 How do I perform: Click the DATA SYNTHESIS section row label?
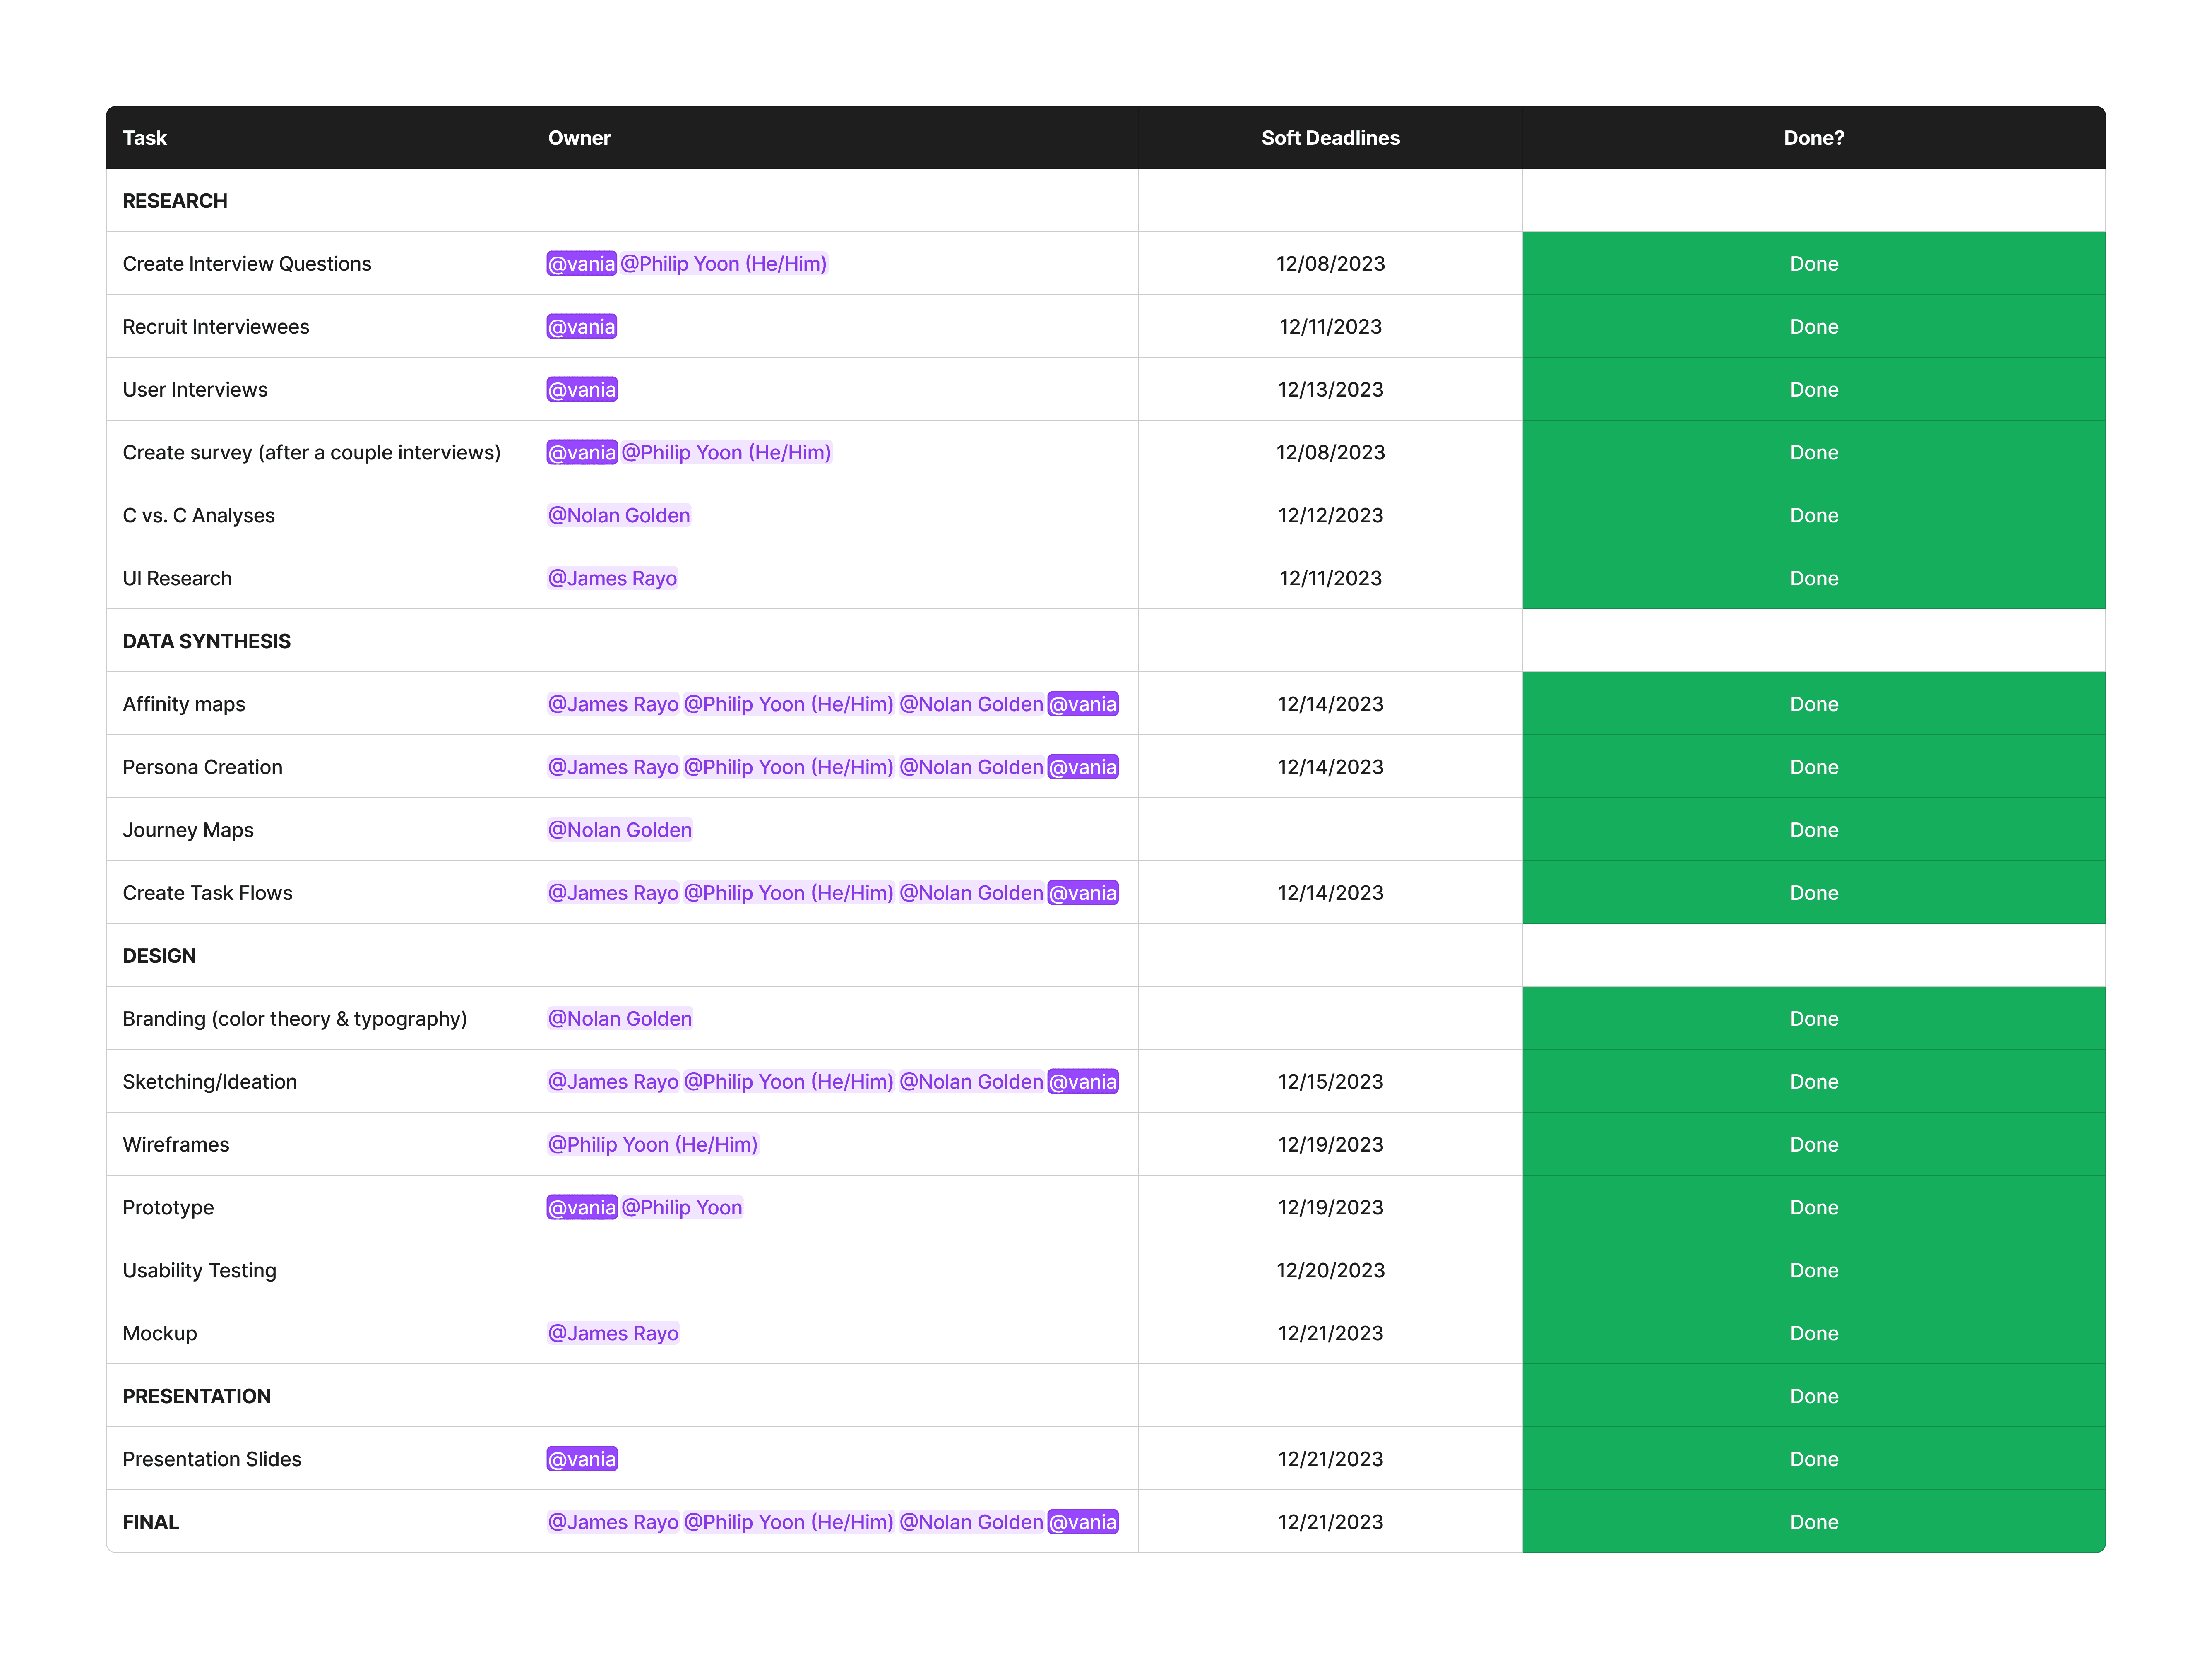click(206, 642)
